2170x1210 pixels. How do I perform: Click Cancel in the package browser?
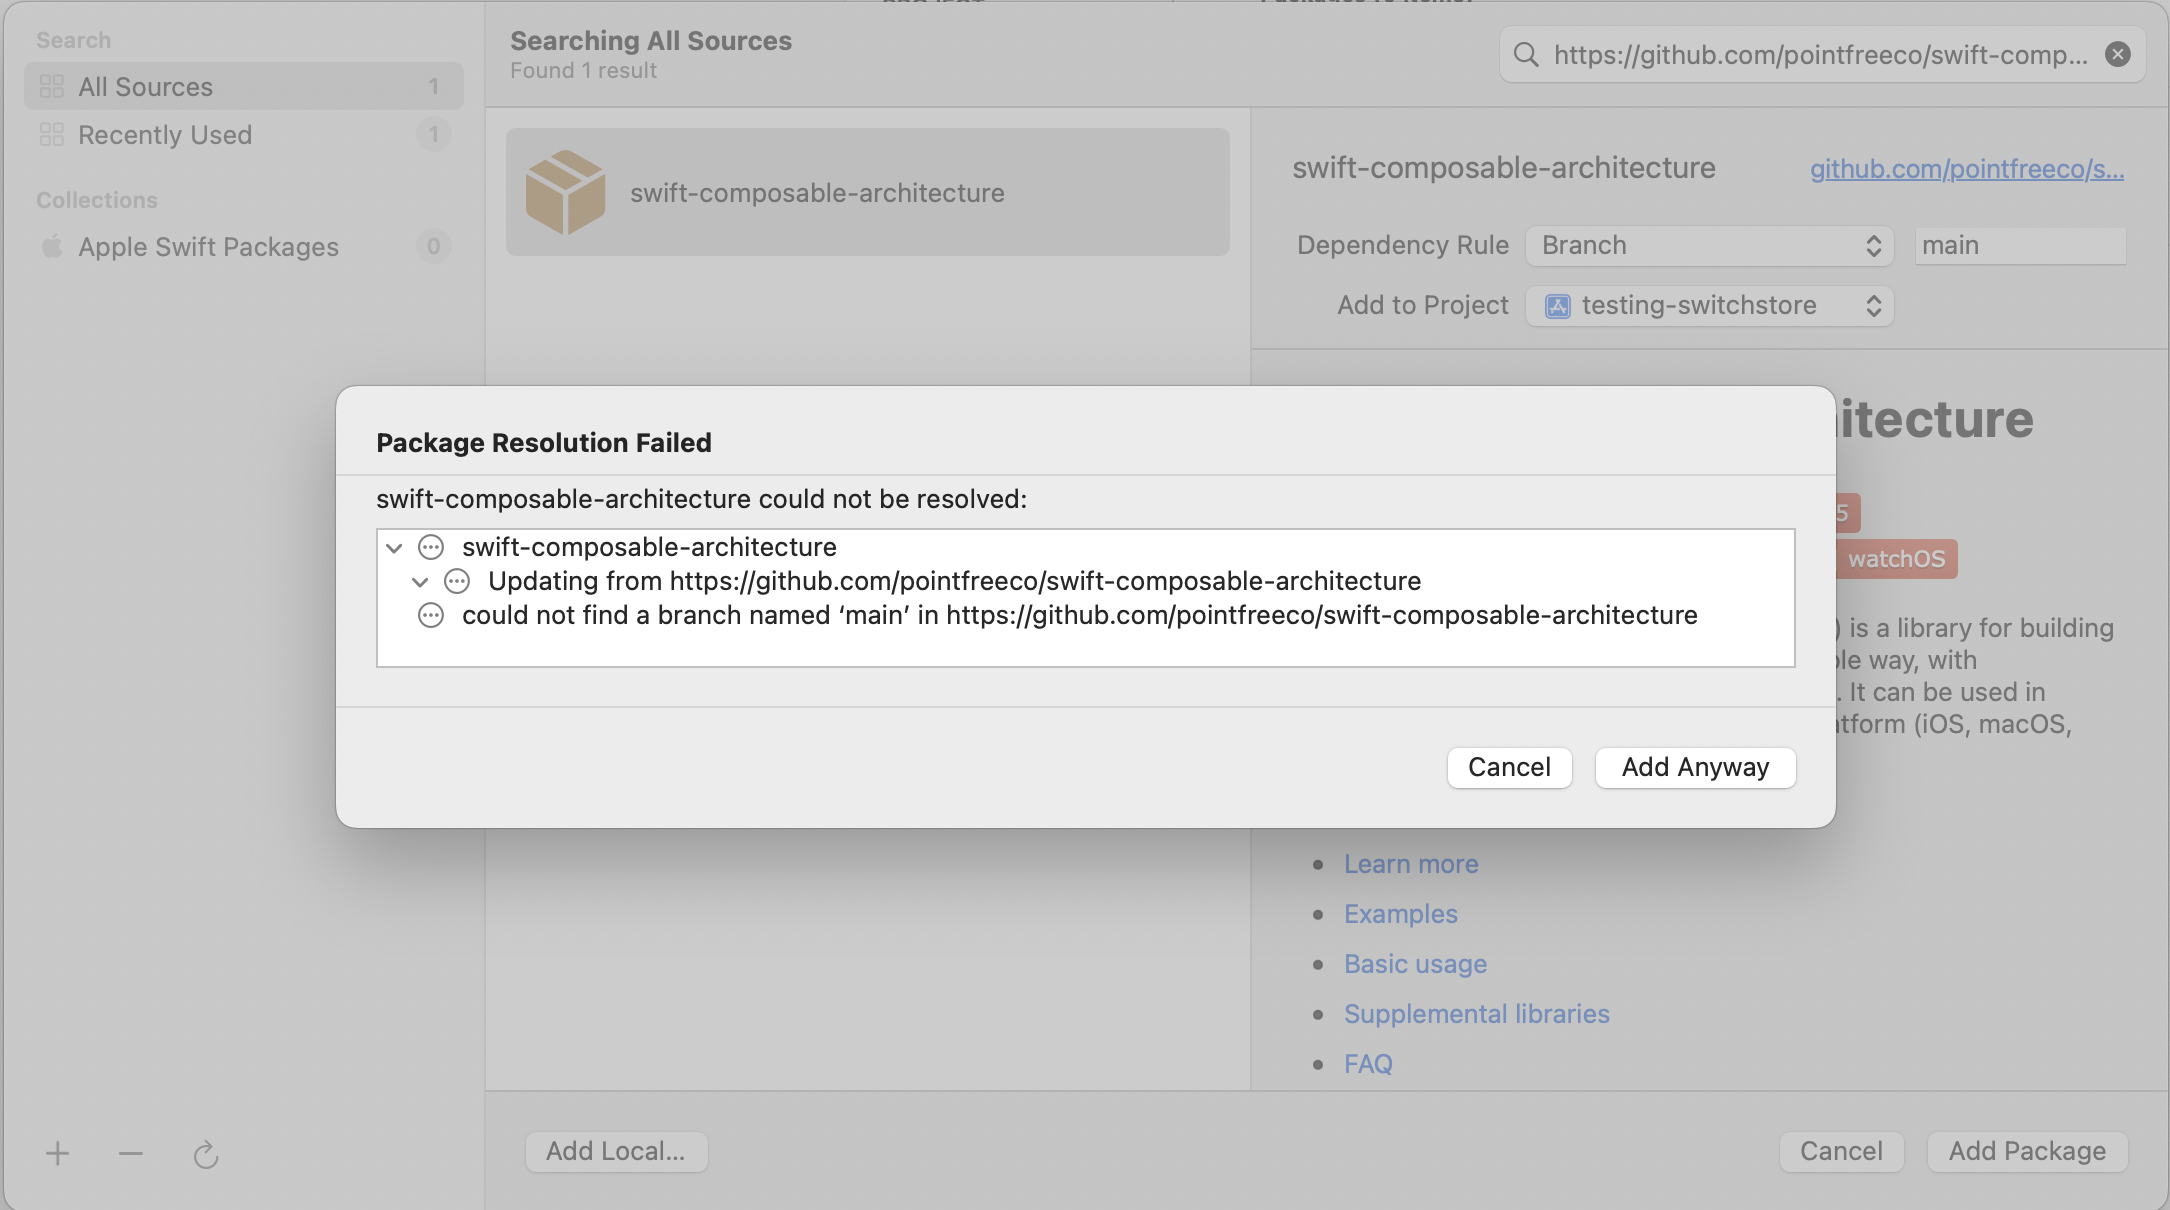pyautogui.click(x=1841, y=1152)
